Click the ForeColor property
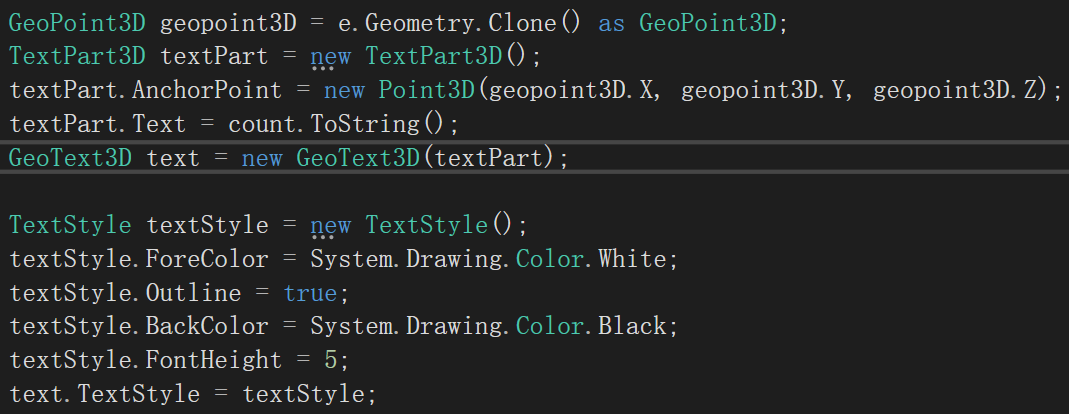This screenshot has height=414, width=1069. click(x=207, y=259)
